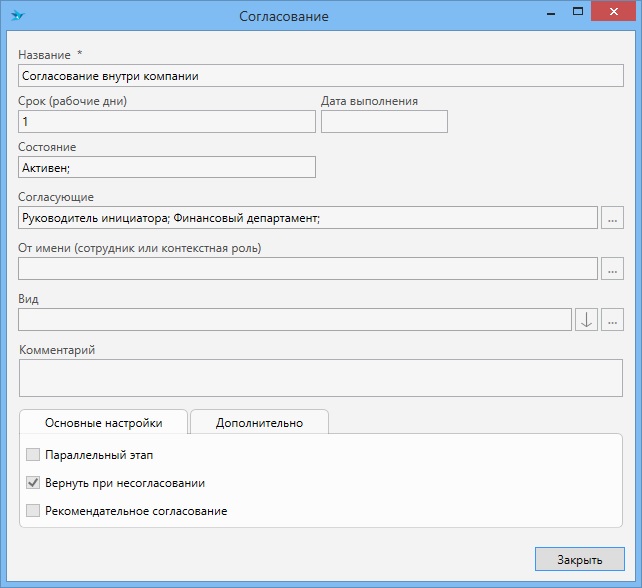
Task: Open the ellipsis picker for От имени
Action: (613, 268)
